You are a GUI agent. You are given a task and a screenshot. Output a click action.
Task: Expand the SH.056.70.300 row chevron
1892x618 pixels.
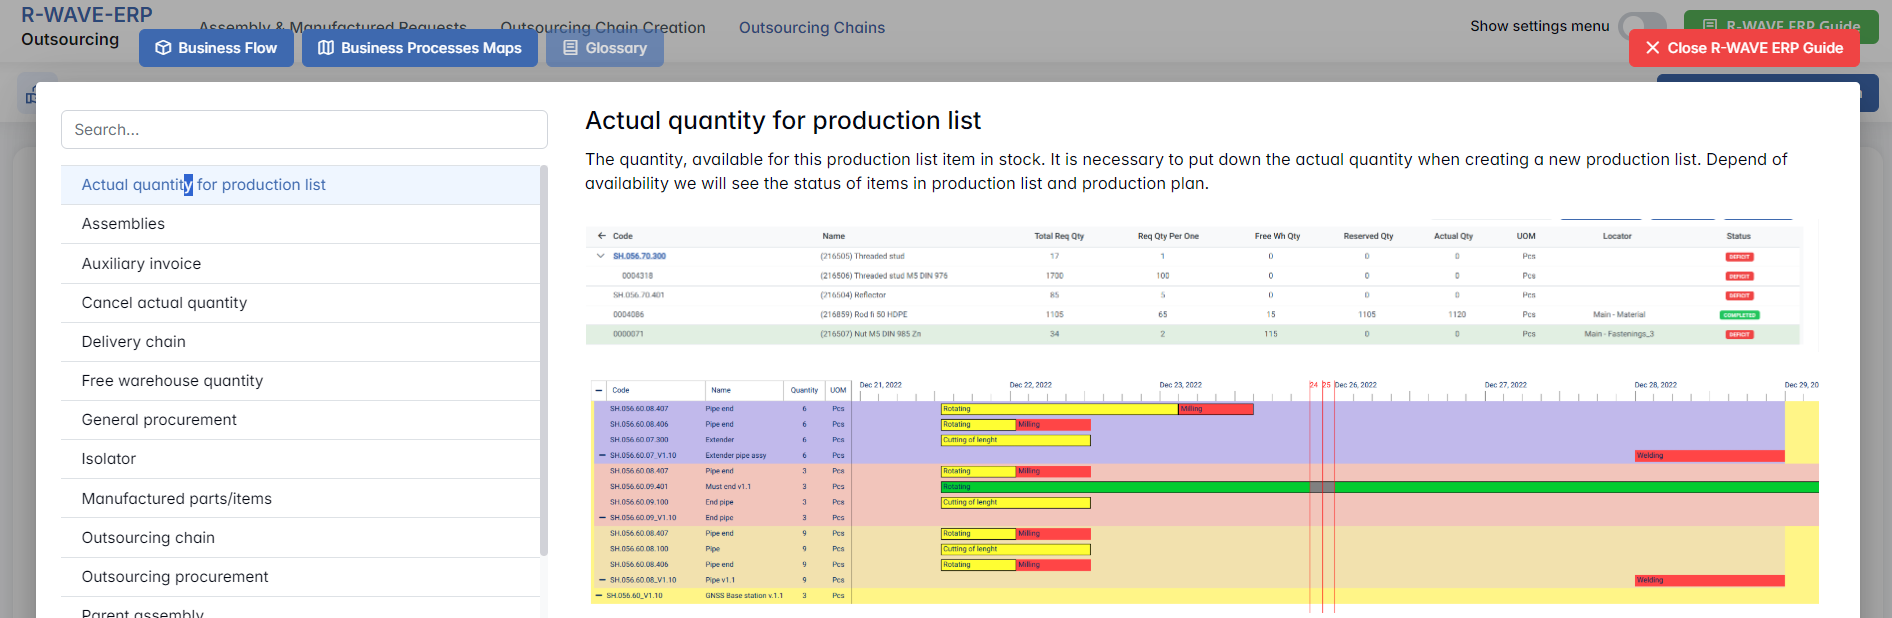click(x=601, y=256)
